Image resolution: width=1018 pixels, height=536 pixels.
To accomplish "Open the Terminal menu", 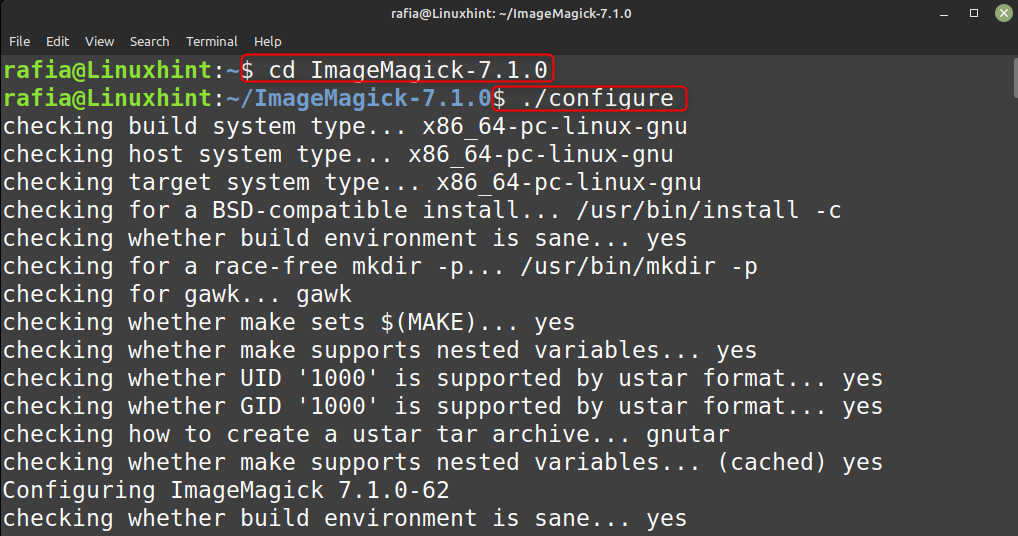I will coord(212,42).
